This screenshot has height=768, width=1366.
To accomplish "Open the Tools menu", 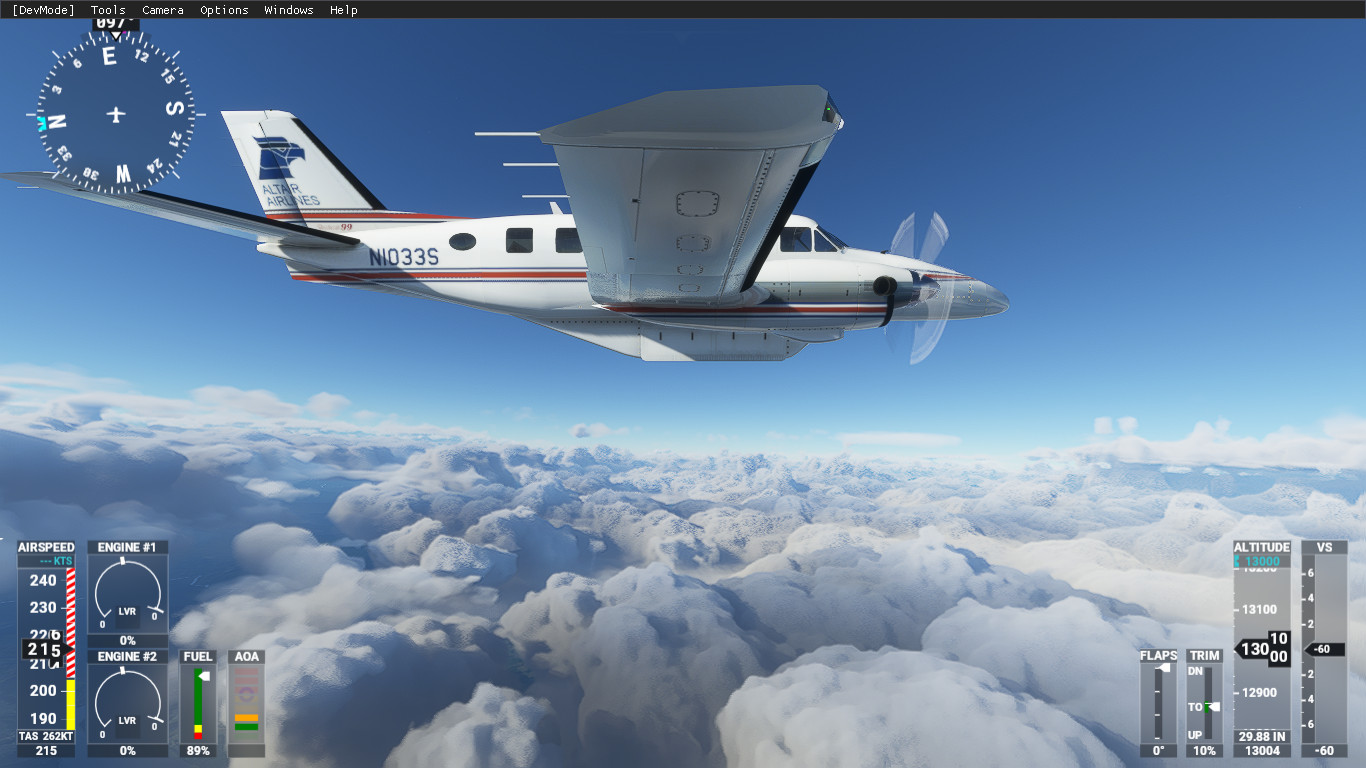I will [x=106, y=10].
